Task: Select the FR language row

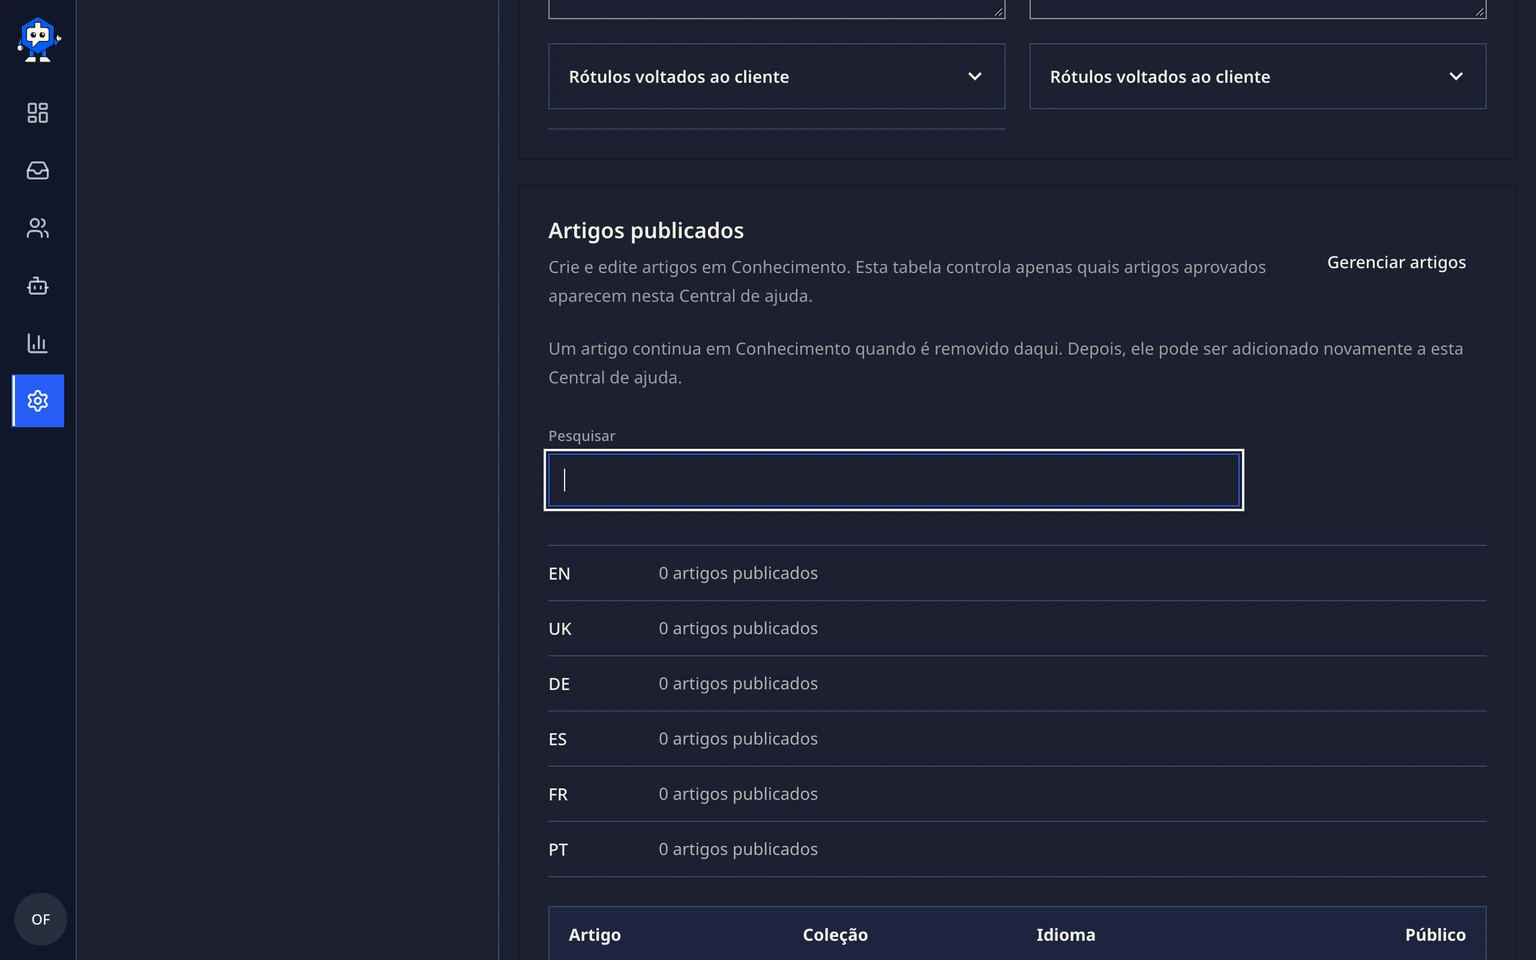Action: [1017, 794]
